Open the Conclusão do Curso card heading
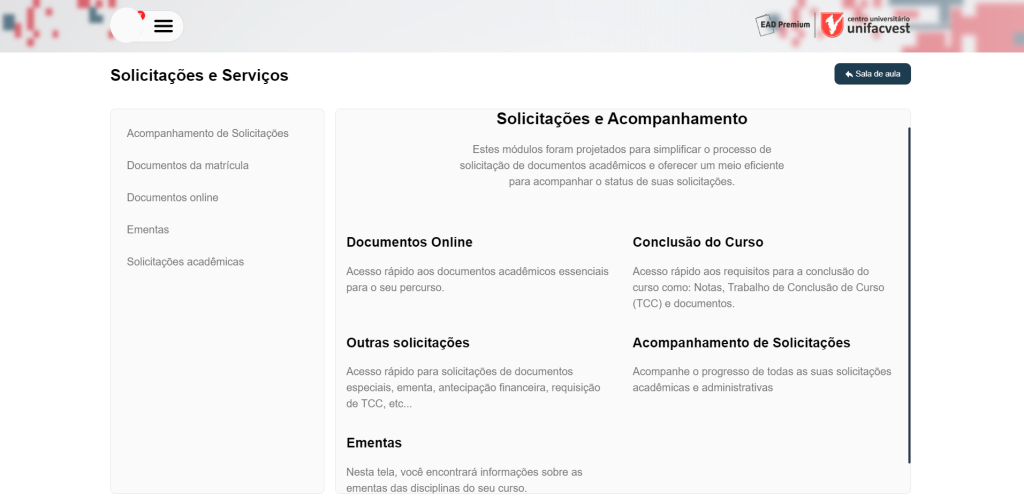Screen dimensions: 1024x502 pyautogui.click(x=697, y=242)
